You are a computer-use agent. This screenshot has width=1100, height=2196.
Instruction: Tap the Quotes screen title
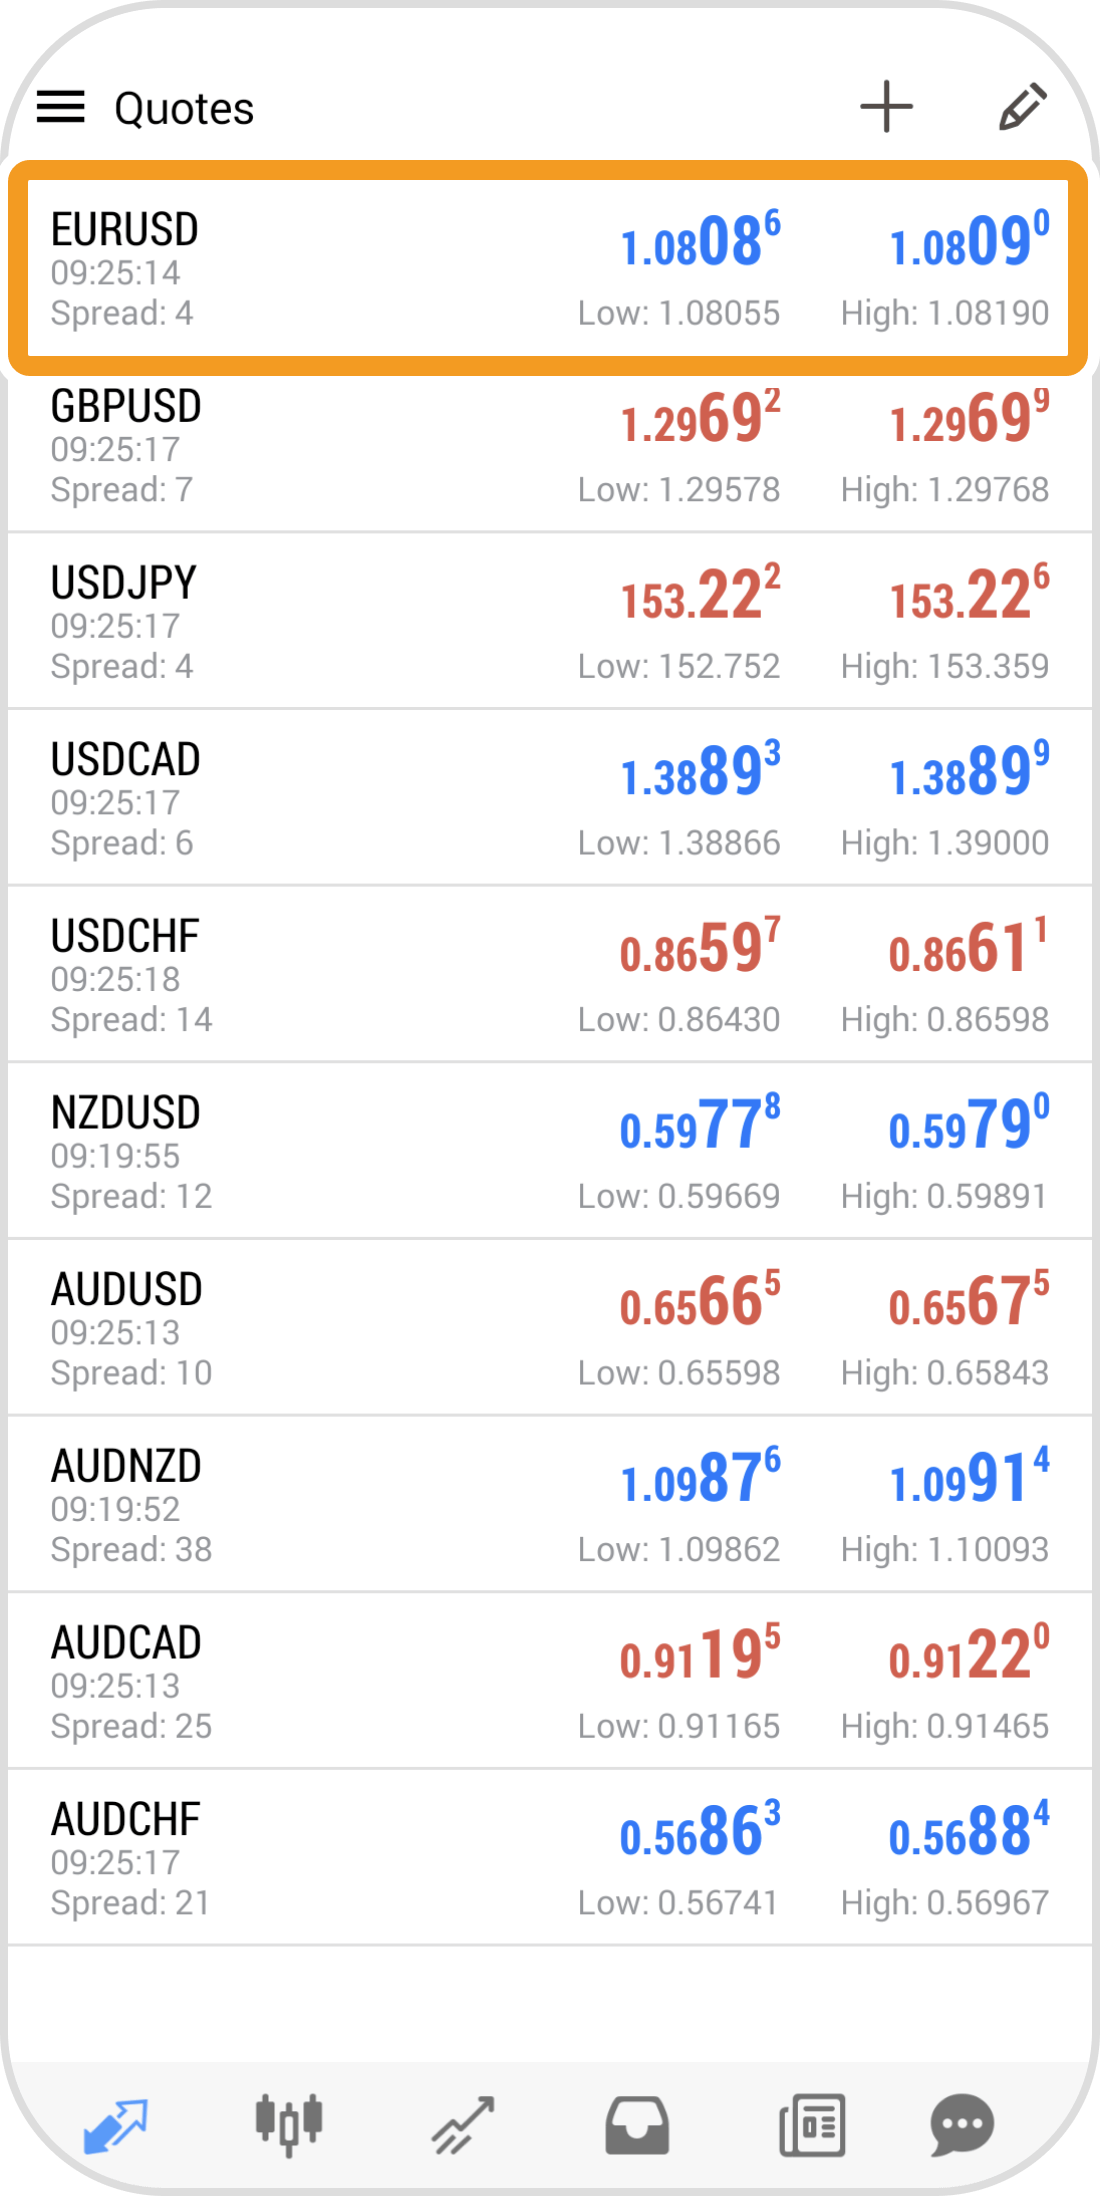[x=185, y=108]
